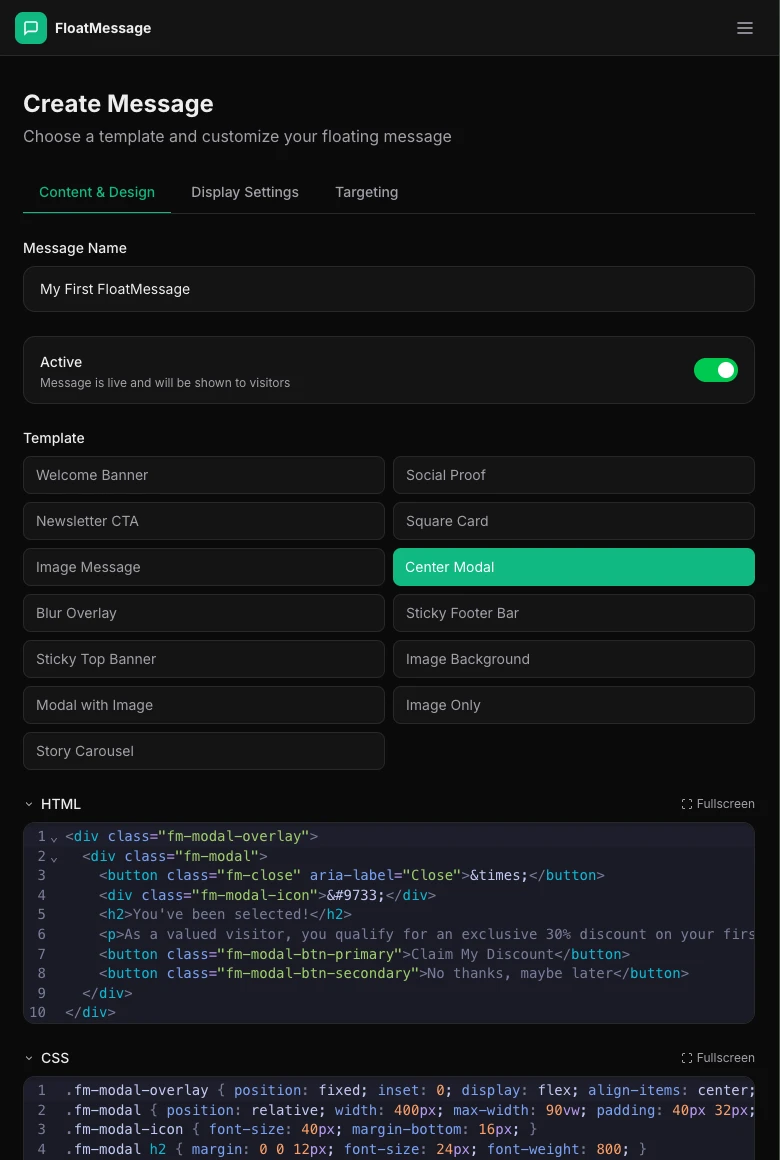Choose the Social Proof template

pos(573,475)
